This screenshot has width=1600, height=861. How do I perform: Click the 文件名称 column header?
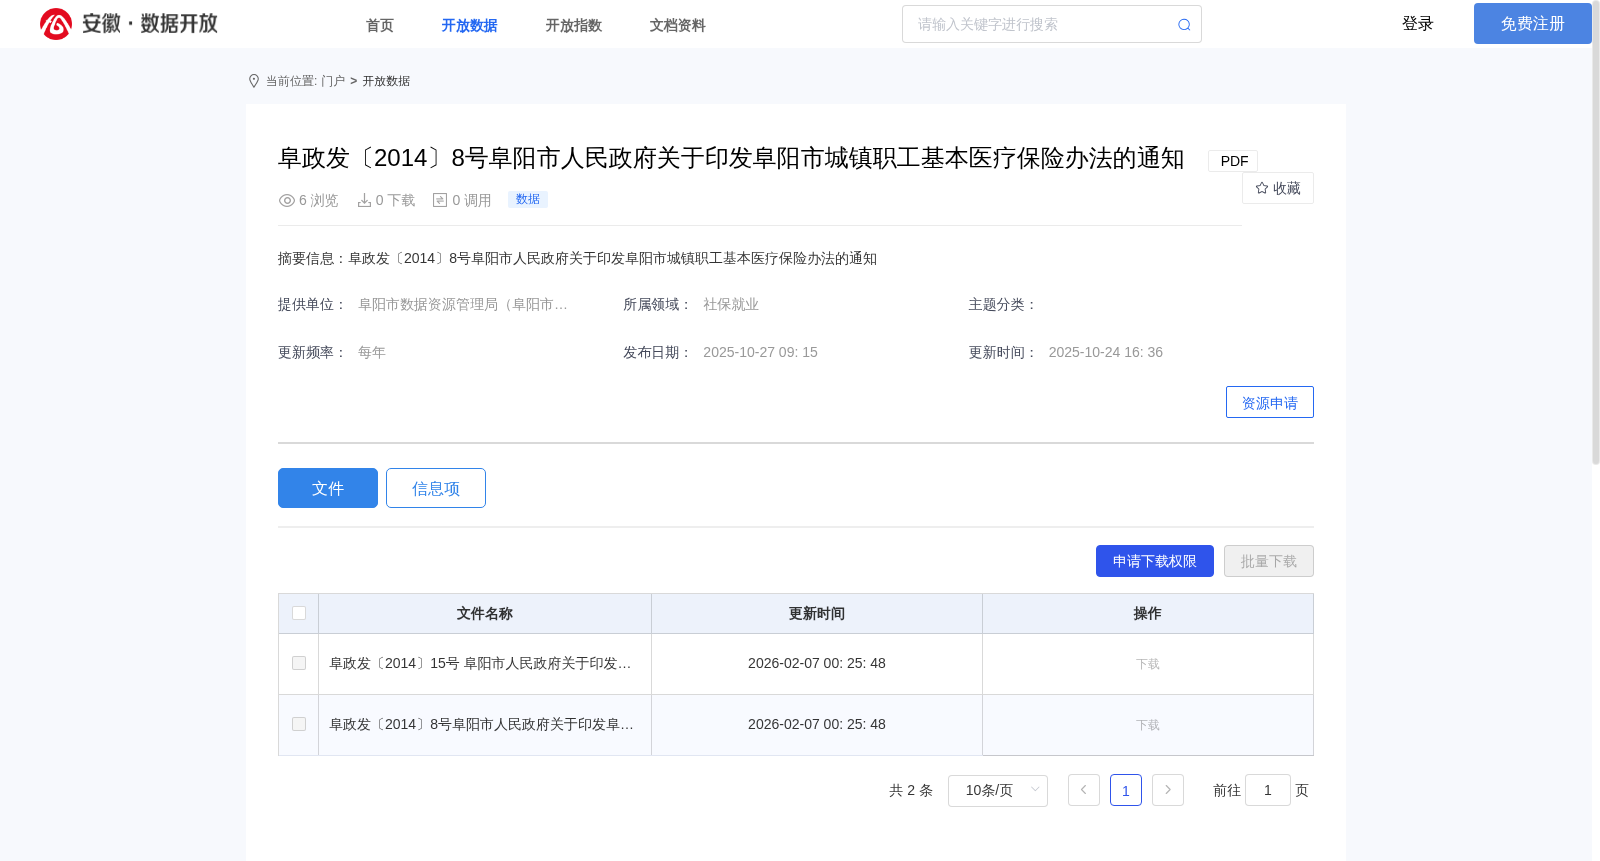coord(485,613)
